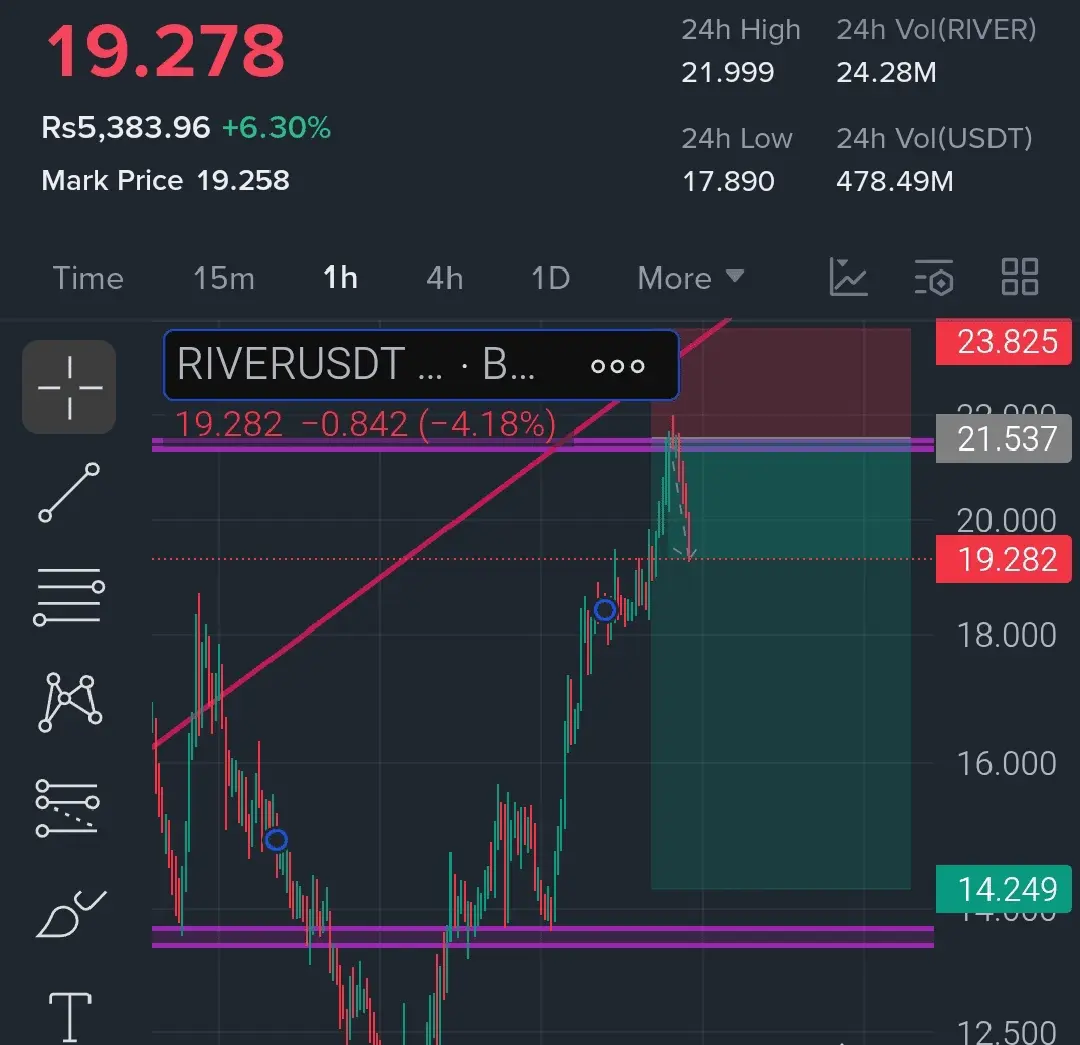
Task: Click the 14.249 target price label
Action: (1004, 889)
